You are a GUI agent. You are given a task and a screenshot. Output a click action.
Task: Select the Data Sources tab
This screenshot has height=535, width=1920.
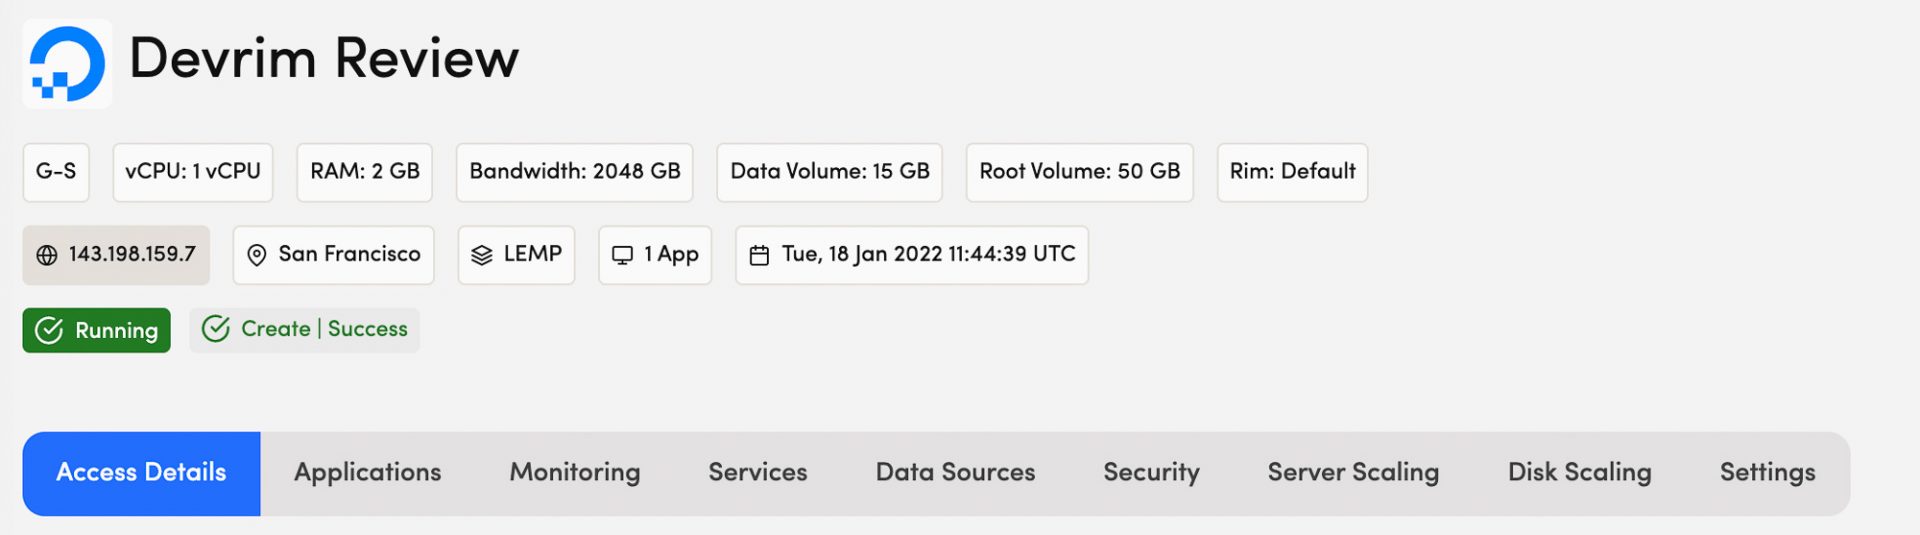coord(955,473)
